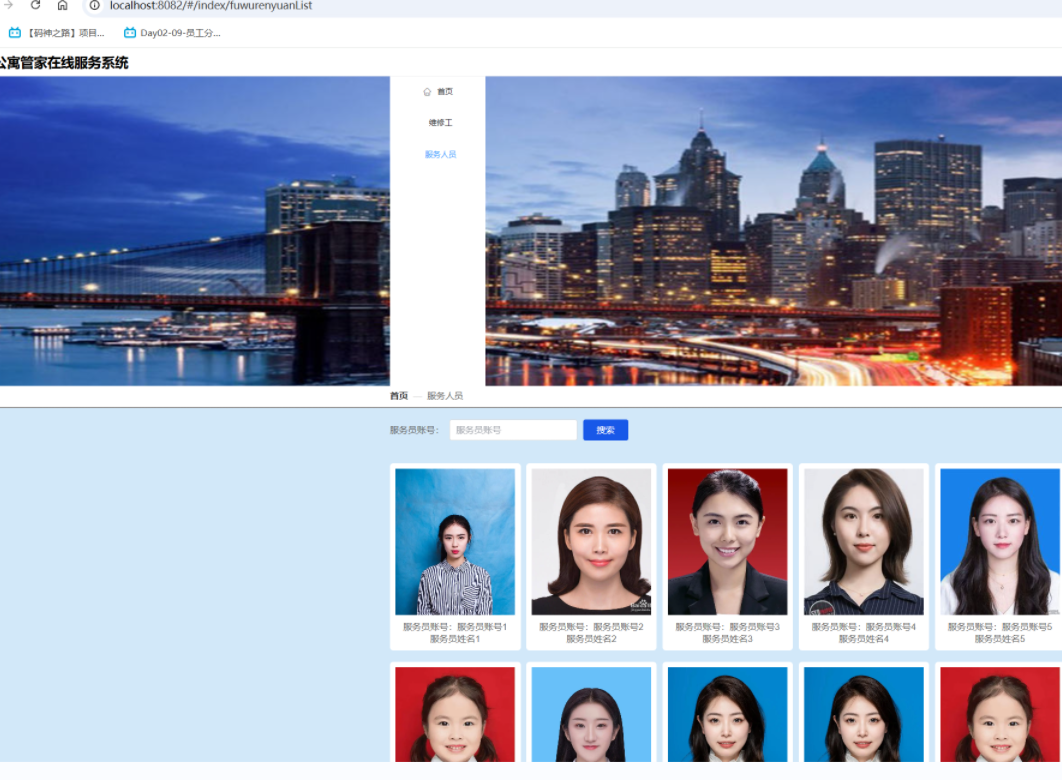Click the 服务人员 breadcrumb

(x=445, y=396)
